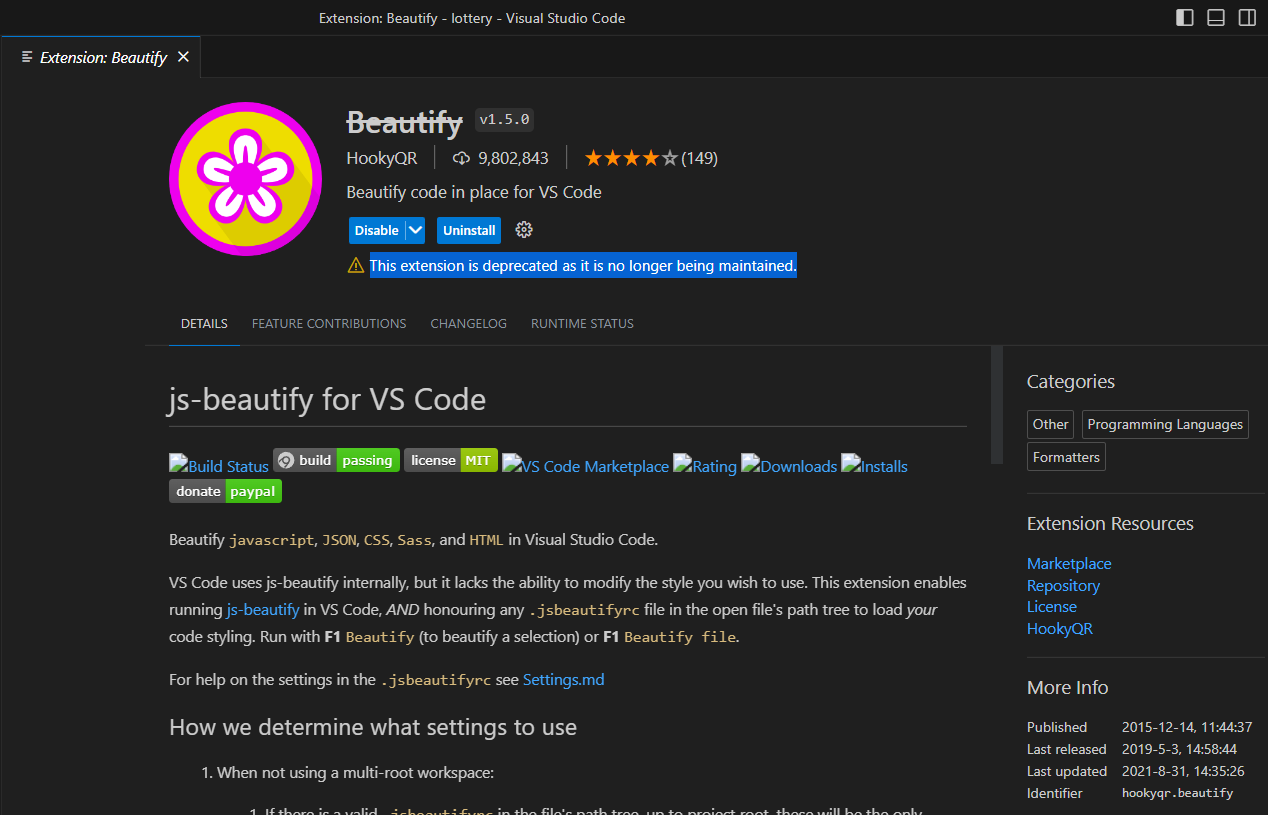Click the details vertical scrollbar
This screenshot has width=1268, height=815.
click(996, 405)
